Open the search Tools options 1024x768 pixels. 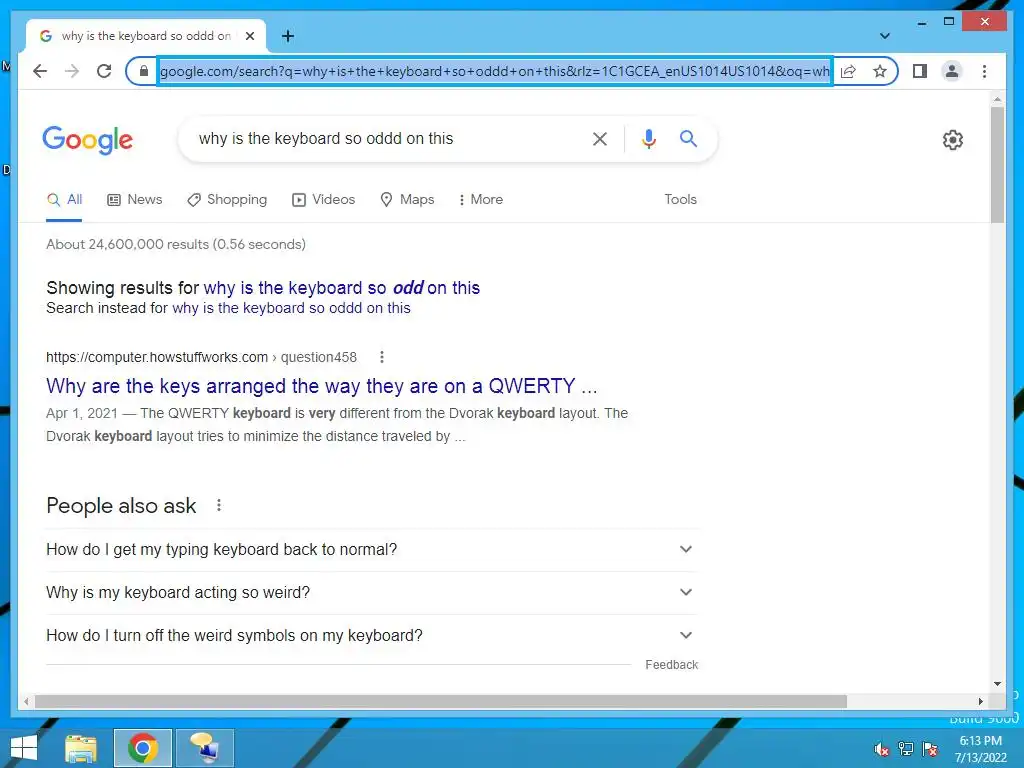[680, 200]
